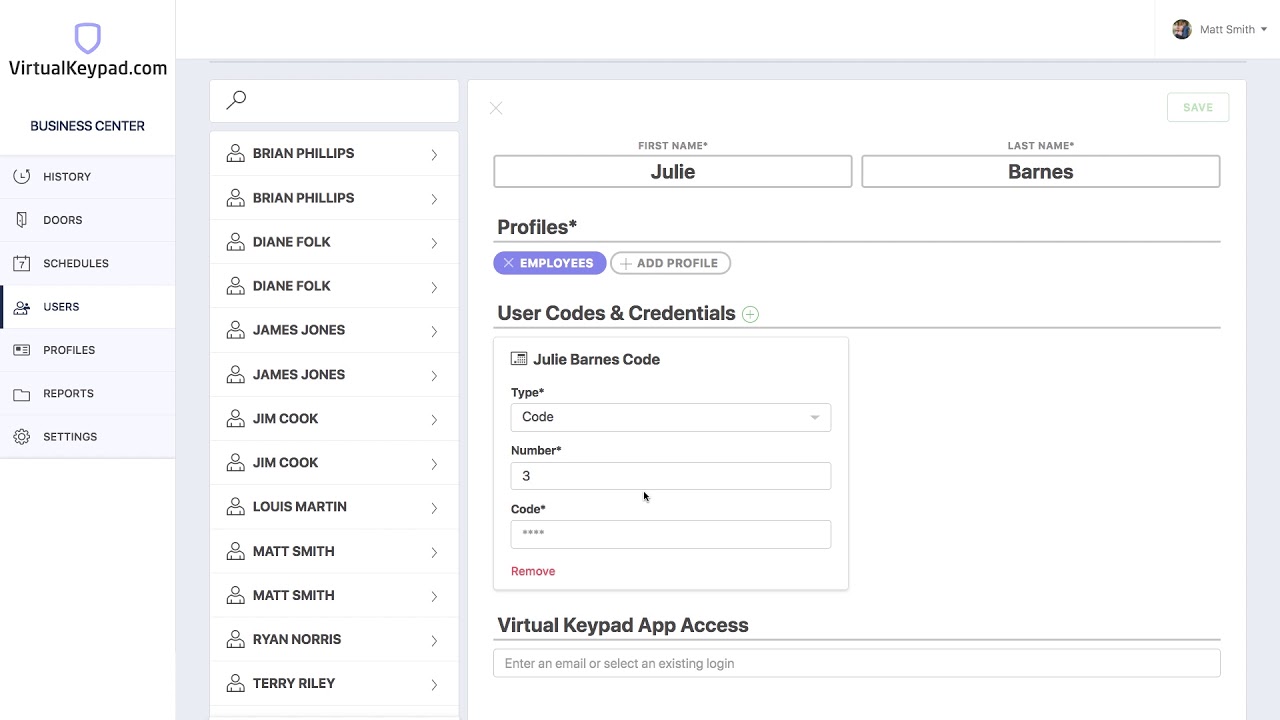The image size is (1280, 720).
Task: Go to the Doors page
Action: coord(62,220)
